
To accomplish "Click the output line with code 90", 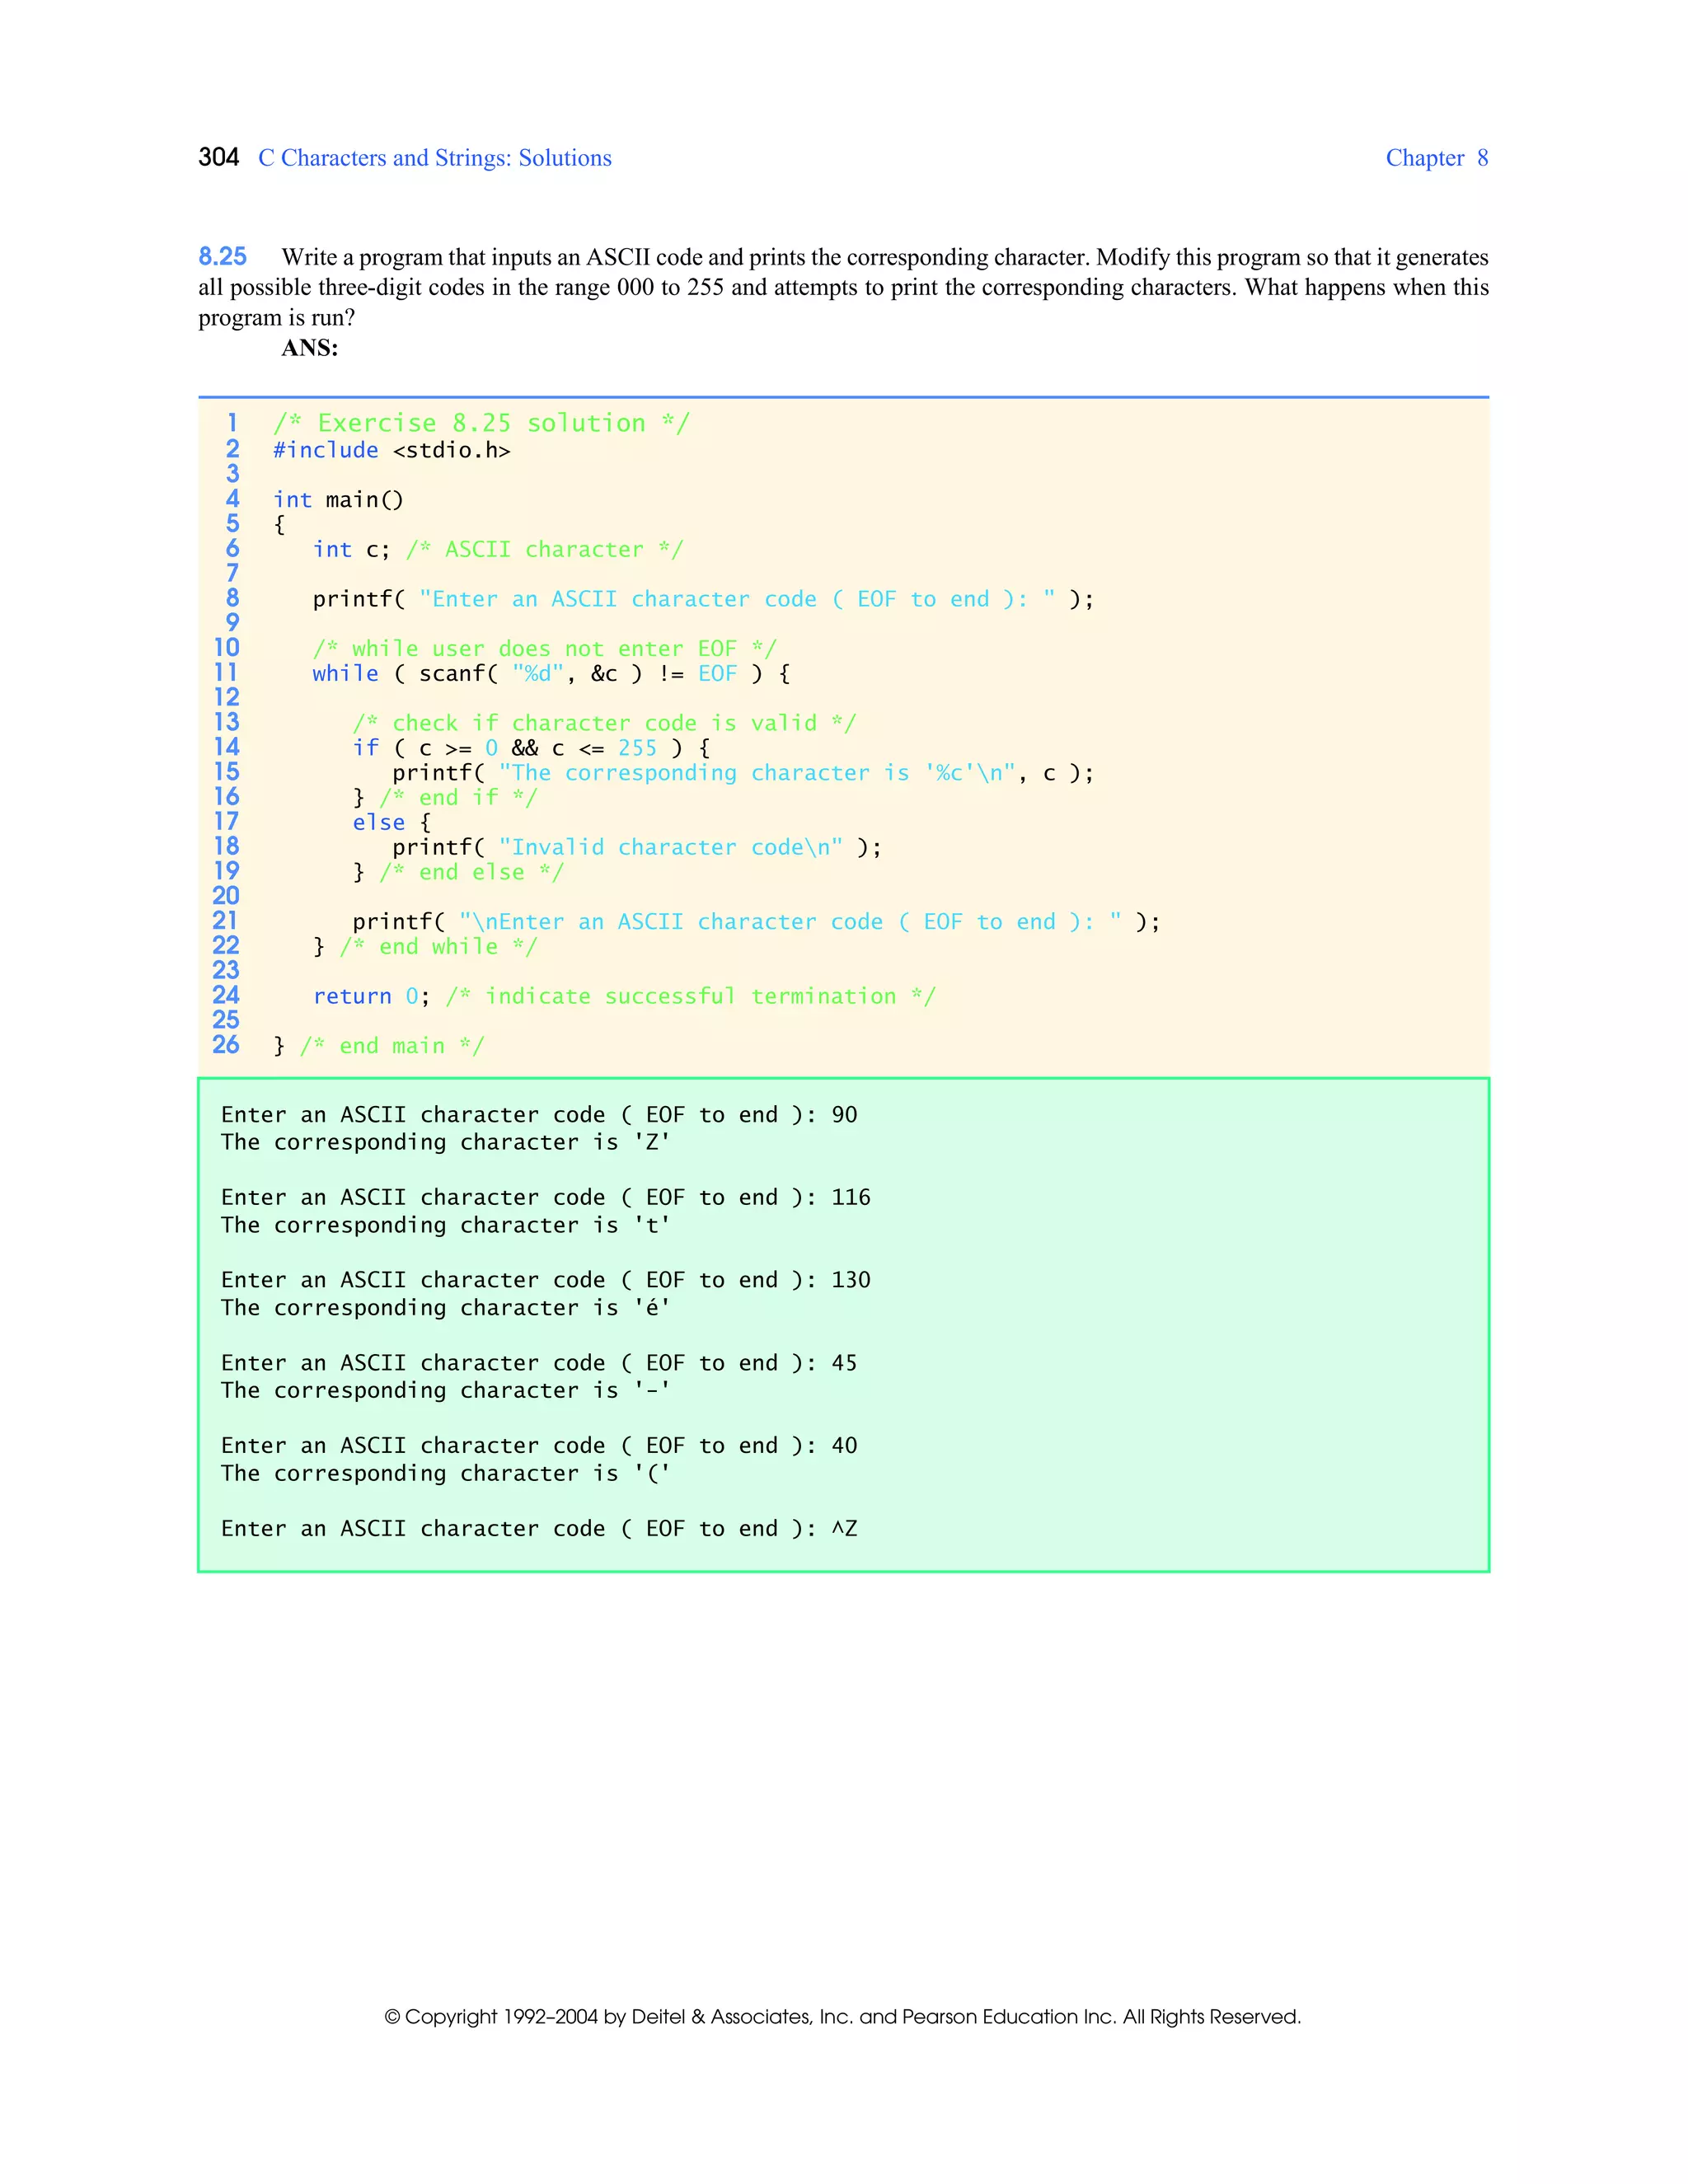I will tap(538, 1114).
